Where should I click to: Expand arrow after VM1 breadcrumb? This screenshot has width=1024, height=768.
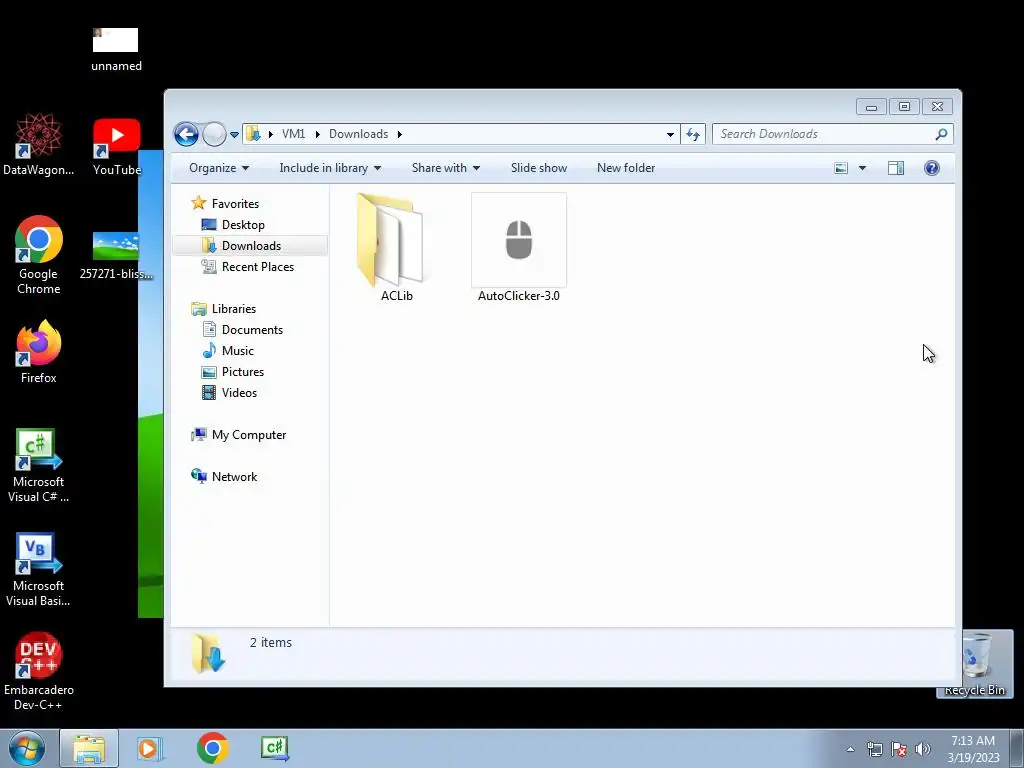(x=317, y=135)
